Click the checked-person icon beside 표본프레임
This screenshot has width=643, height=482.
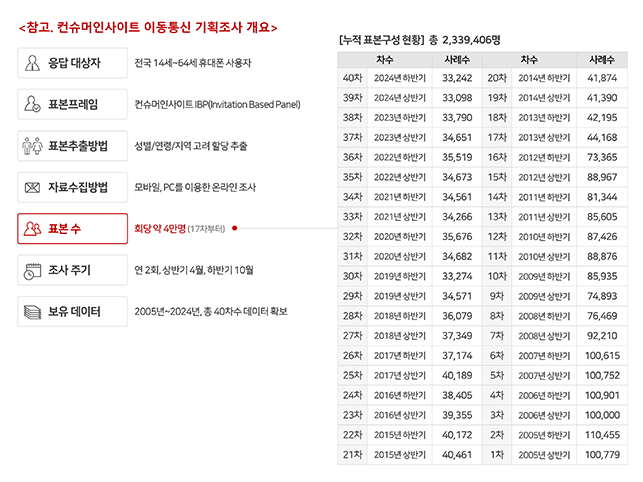[32, 104]
